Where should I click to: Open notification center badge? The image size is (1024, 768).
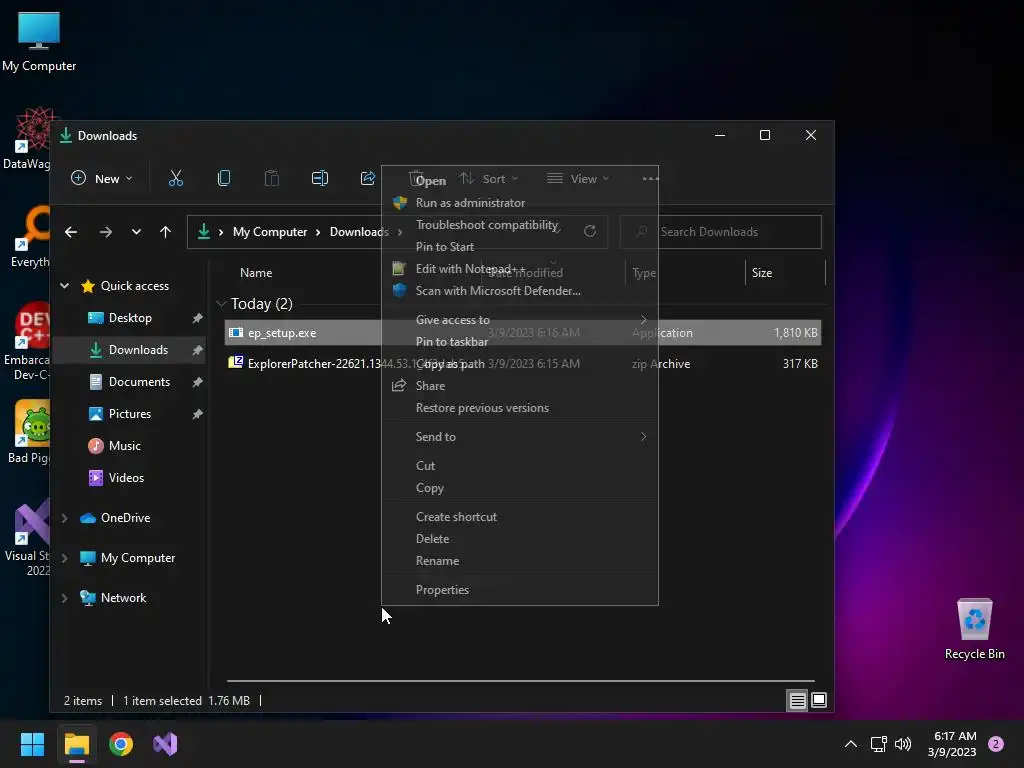[x=996, y=744]
